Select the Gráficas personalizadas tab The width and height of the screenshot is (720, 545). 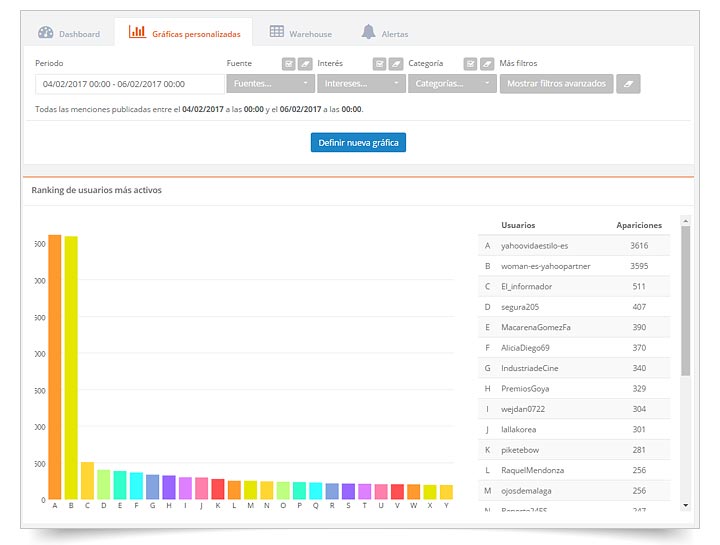point(184,33)
